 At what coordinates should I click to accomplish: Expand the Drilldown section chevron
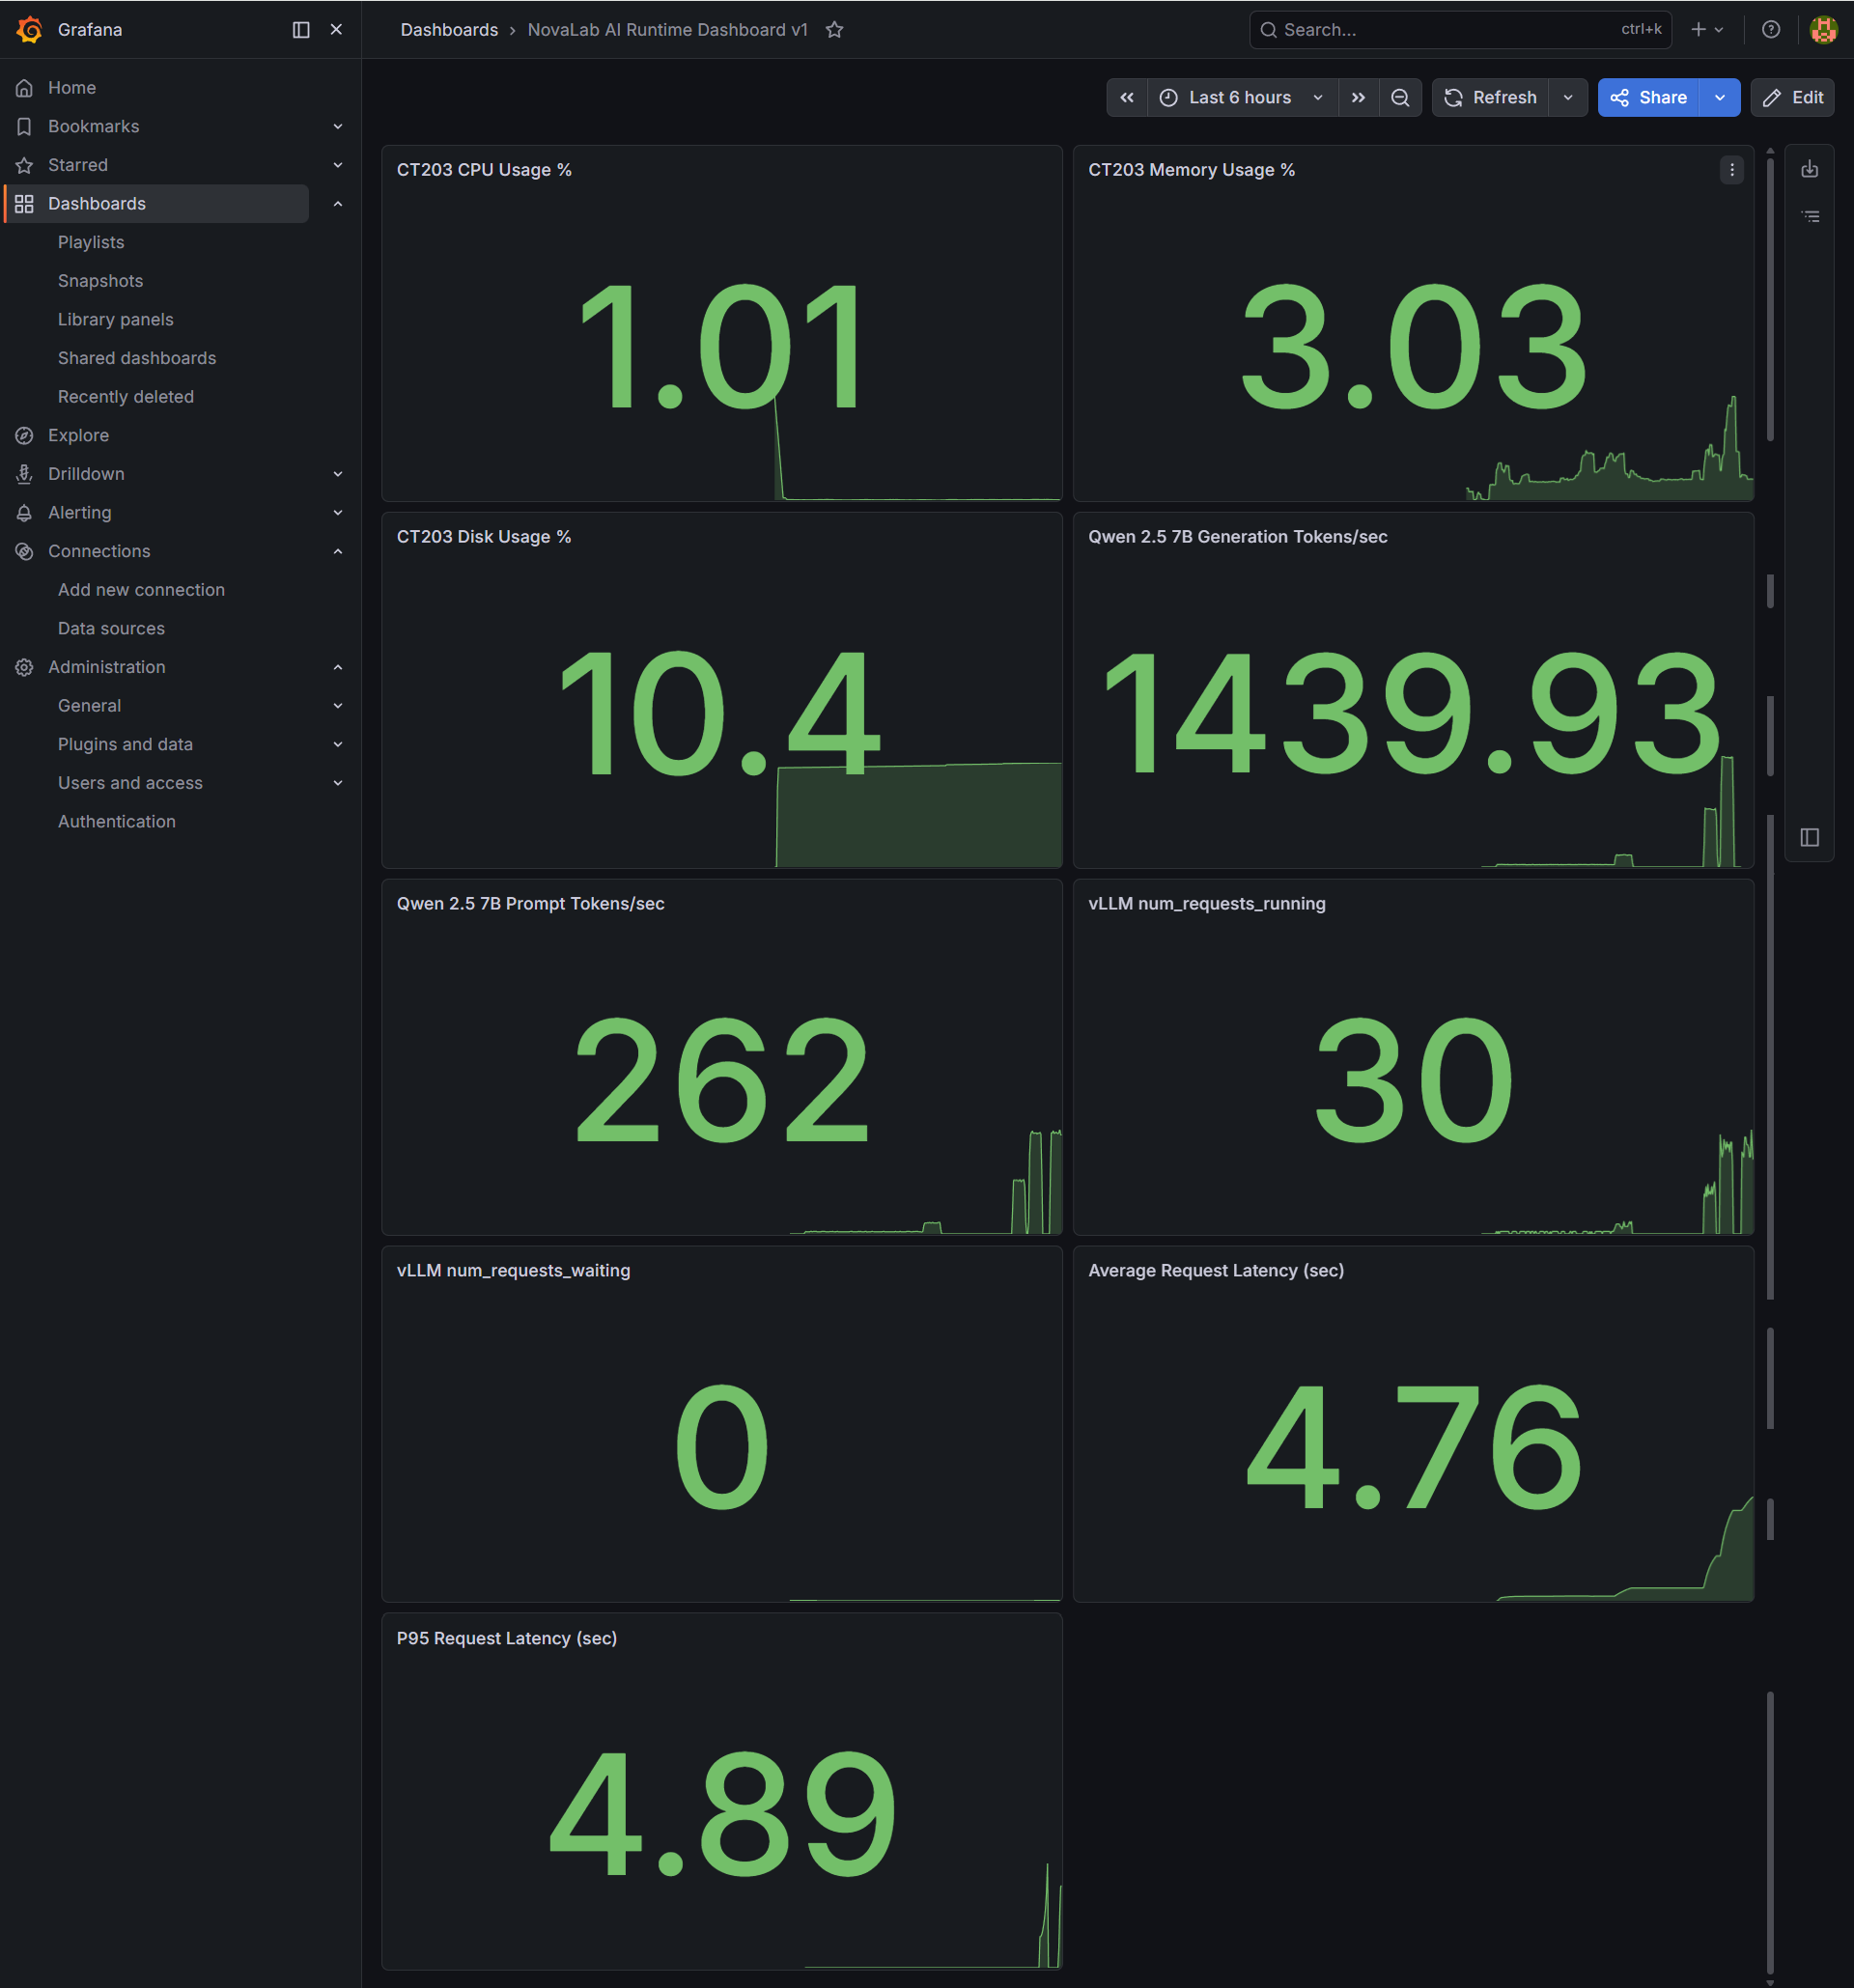click(x=338, y=474)
